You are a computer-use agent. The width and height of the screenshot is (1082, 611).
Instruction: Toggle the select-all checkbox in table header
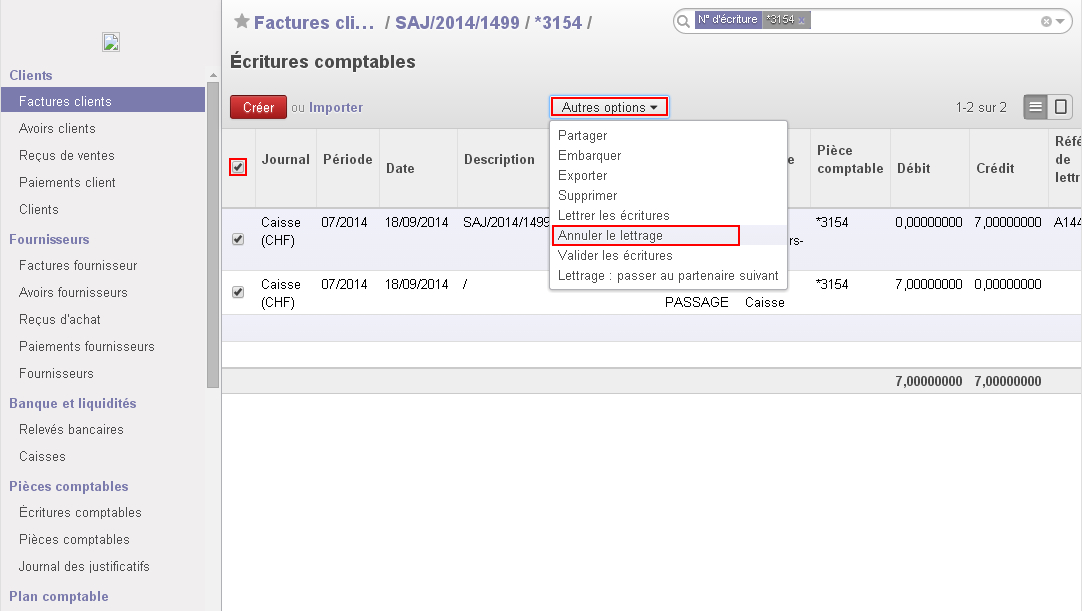[238, 167]
